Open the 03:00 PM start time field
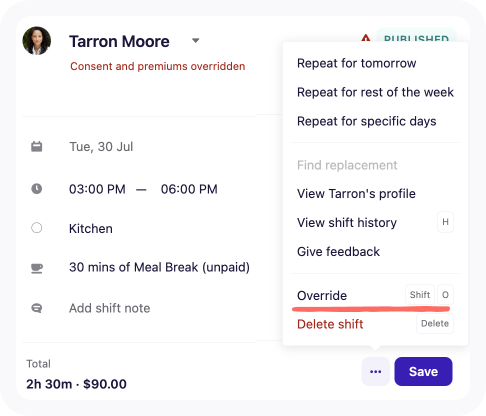 [x=97, y=189]
